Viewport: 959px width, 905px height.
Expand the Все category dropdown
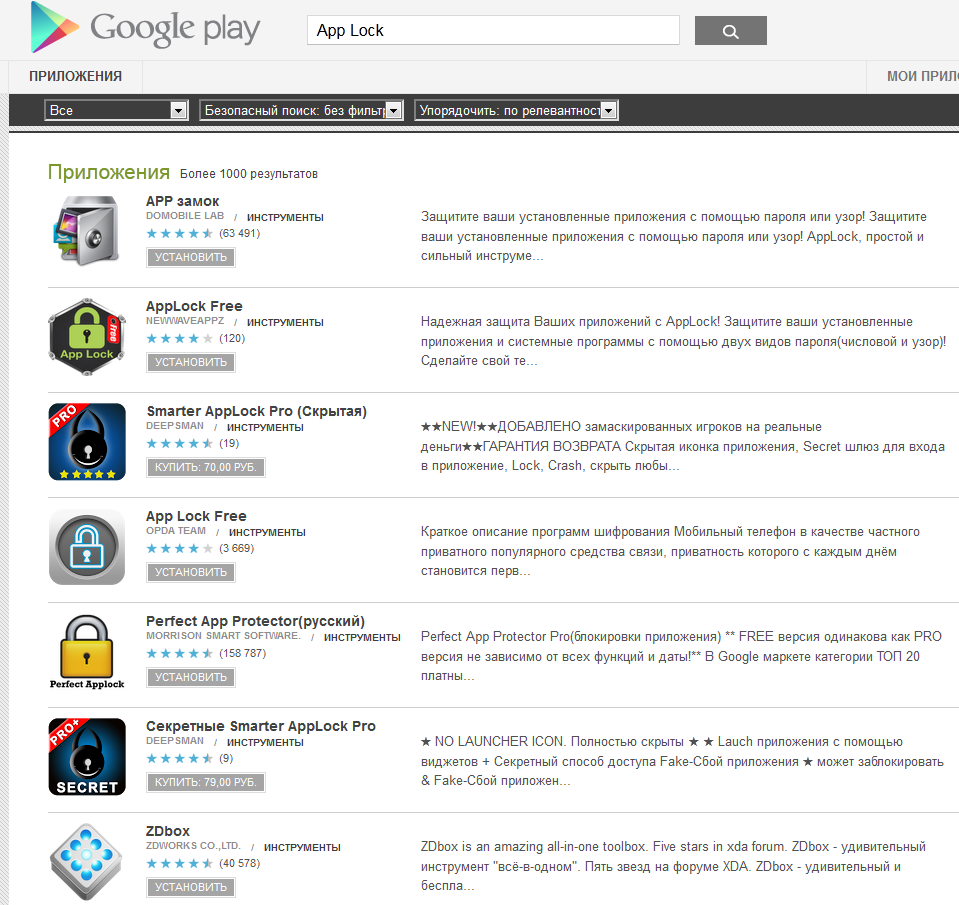tap(116, 110)
